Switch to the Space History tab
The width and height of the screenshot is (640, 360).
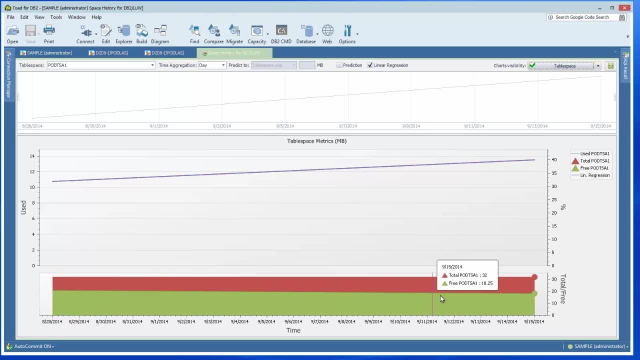pyautogui.click(x=234, y=53)
